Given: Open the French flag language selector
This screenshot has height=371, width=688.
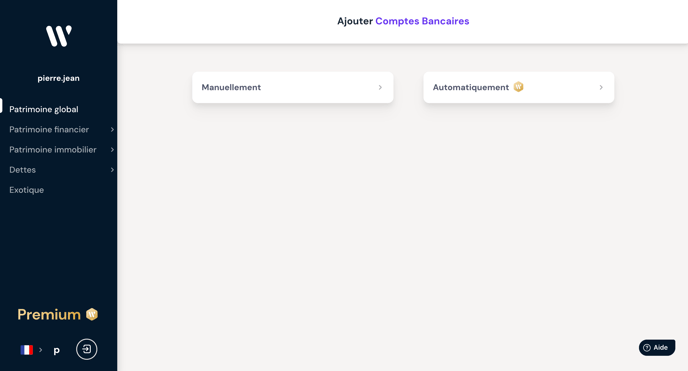Looking at the screenshot, I should click(x=27, y=350).
